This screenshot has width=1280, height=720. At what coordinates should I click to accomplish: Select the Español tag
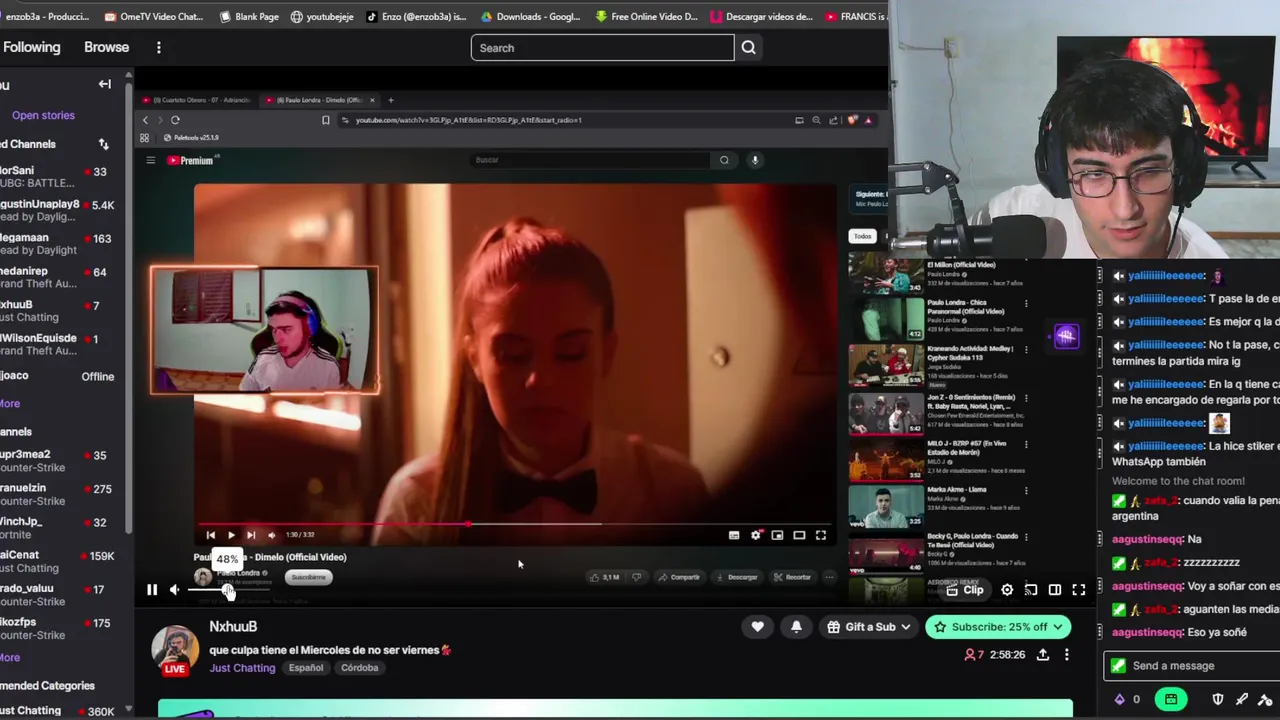(306, 667)
